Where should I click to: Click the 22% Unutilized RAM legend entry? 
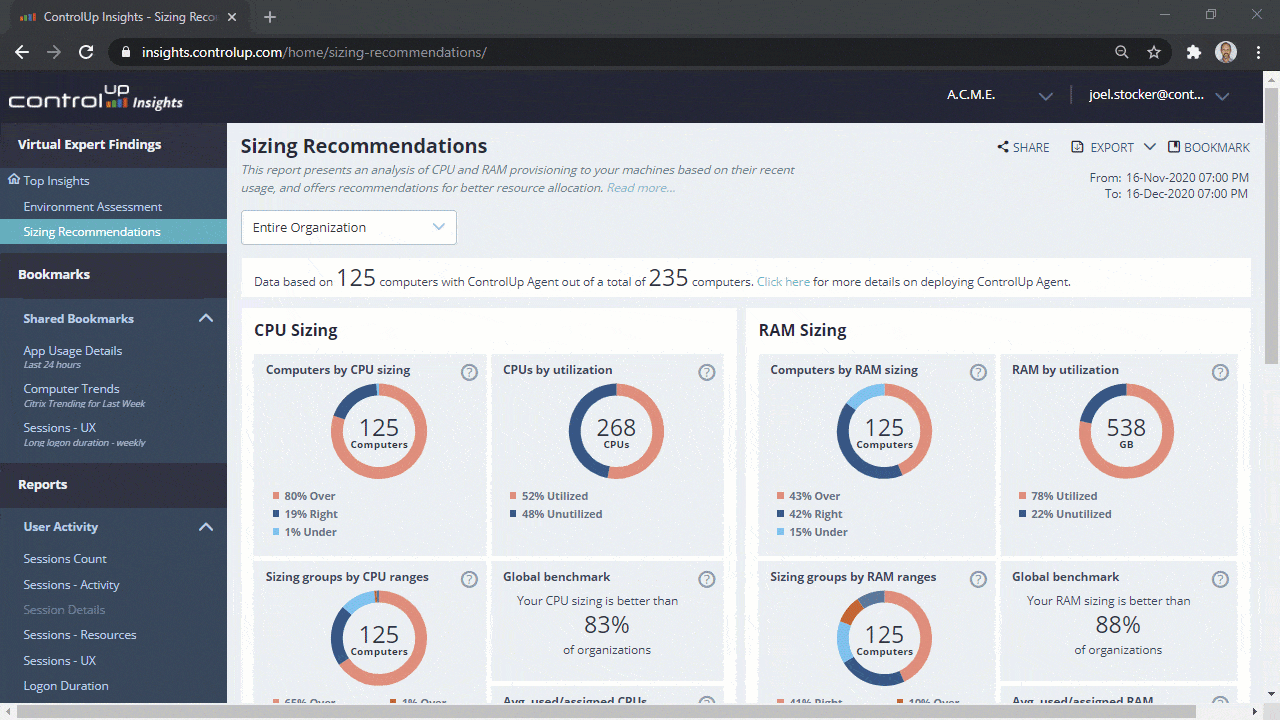(1065, 514)
